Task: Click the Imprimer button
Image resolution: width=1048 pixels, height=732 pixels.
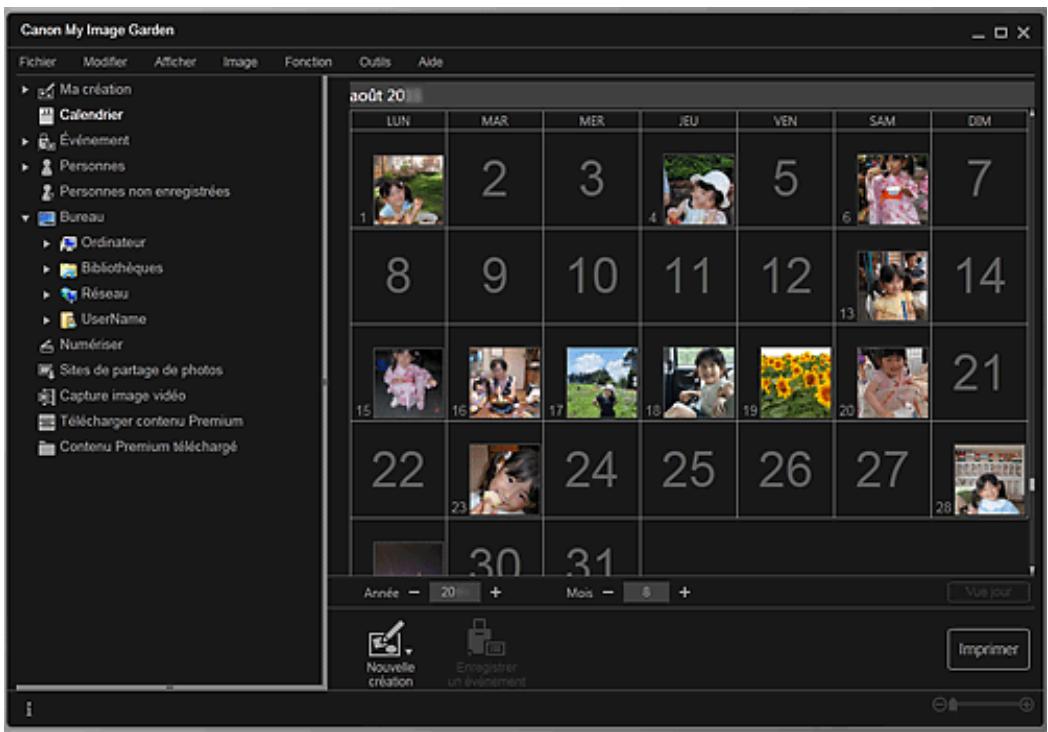Action: [x=987, y=649]
